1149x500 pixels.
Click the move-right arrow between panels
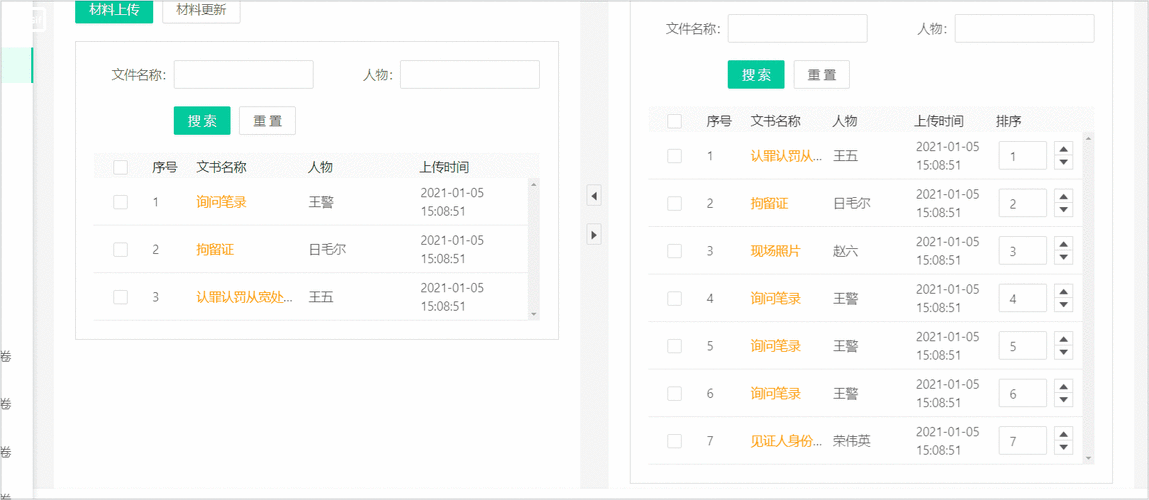click(594, 235)
